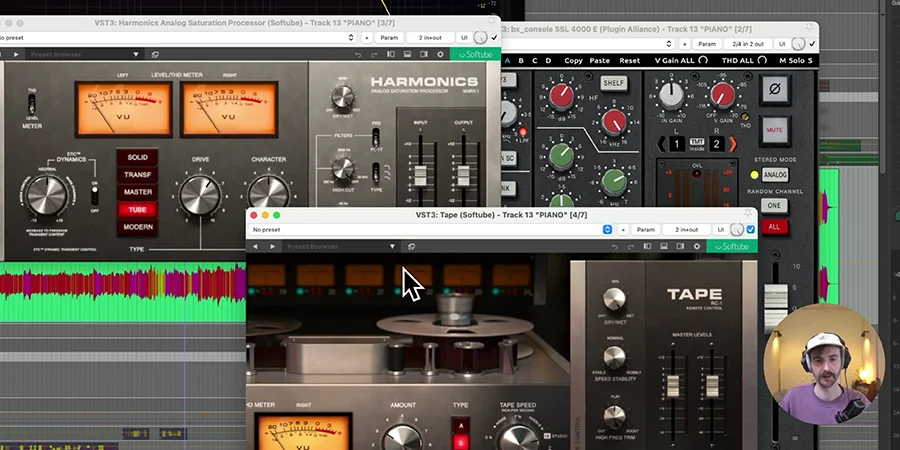
Task: Toggle Tape plugin bypass checkbox
Action: [751, 230]
